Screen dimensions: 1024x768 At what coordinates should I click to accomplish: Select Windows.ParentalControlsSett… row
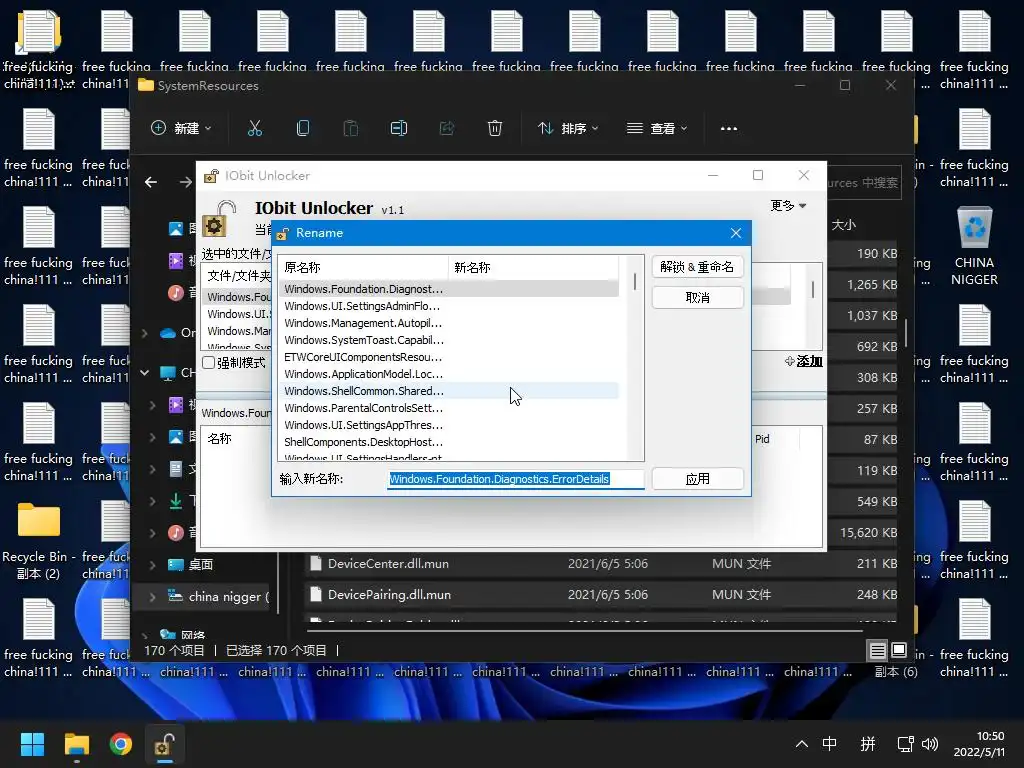coord(449,408)
